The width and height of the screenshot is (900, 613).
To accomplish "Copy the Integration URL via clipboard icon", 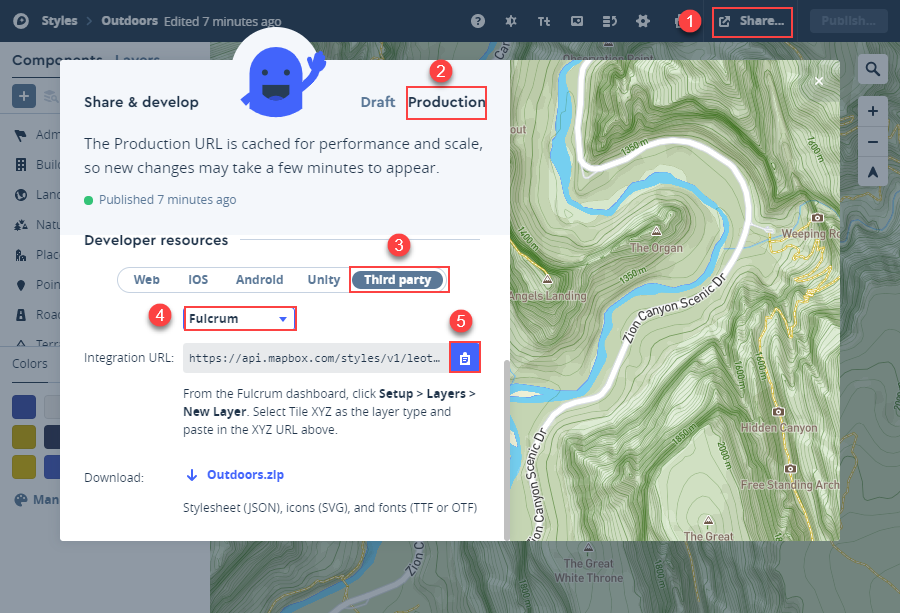I will click(x=465, y=357).
